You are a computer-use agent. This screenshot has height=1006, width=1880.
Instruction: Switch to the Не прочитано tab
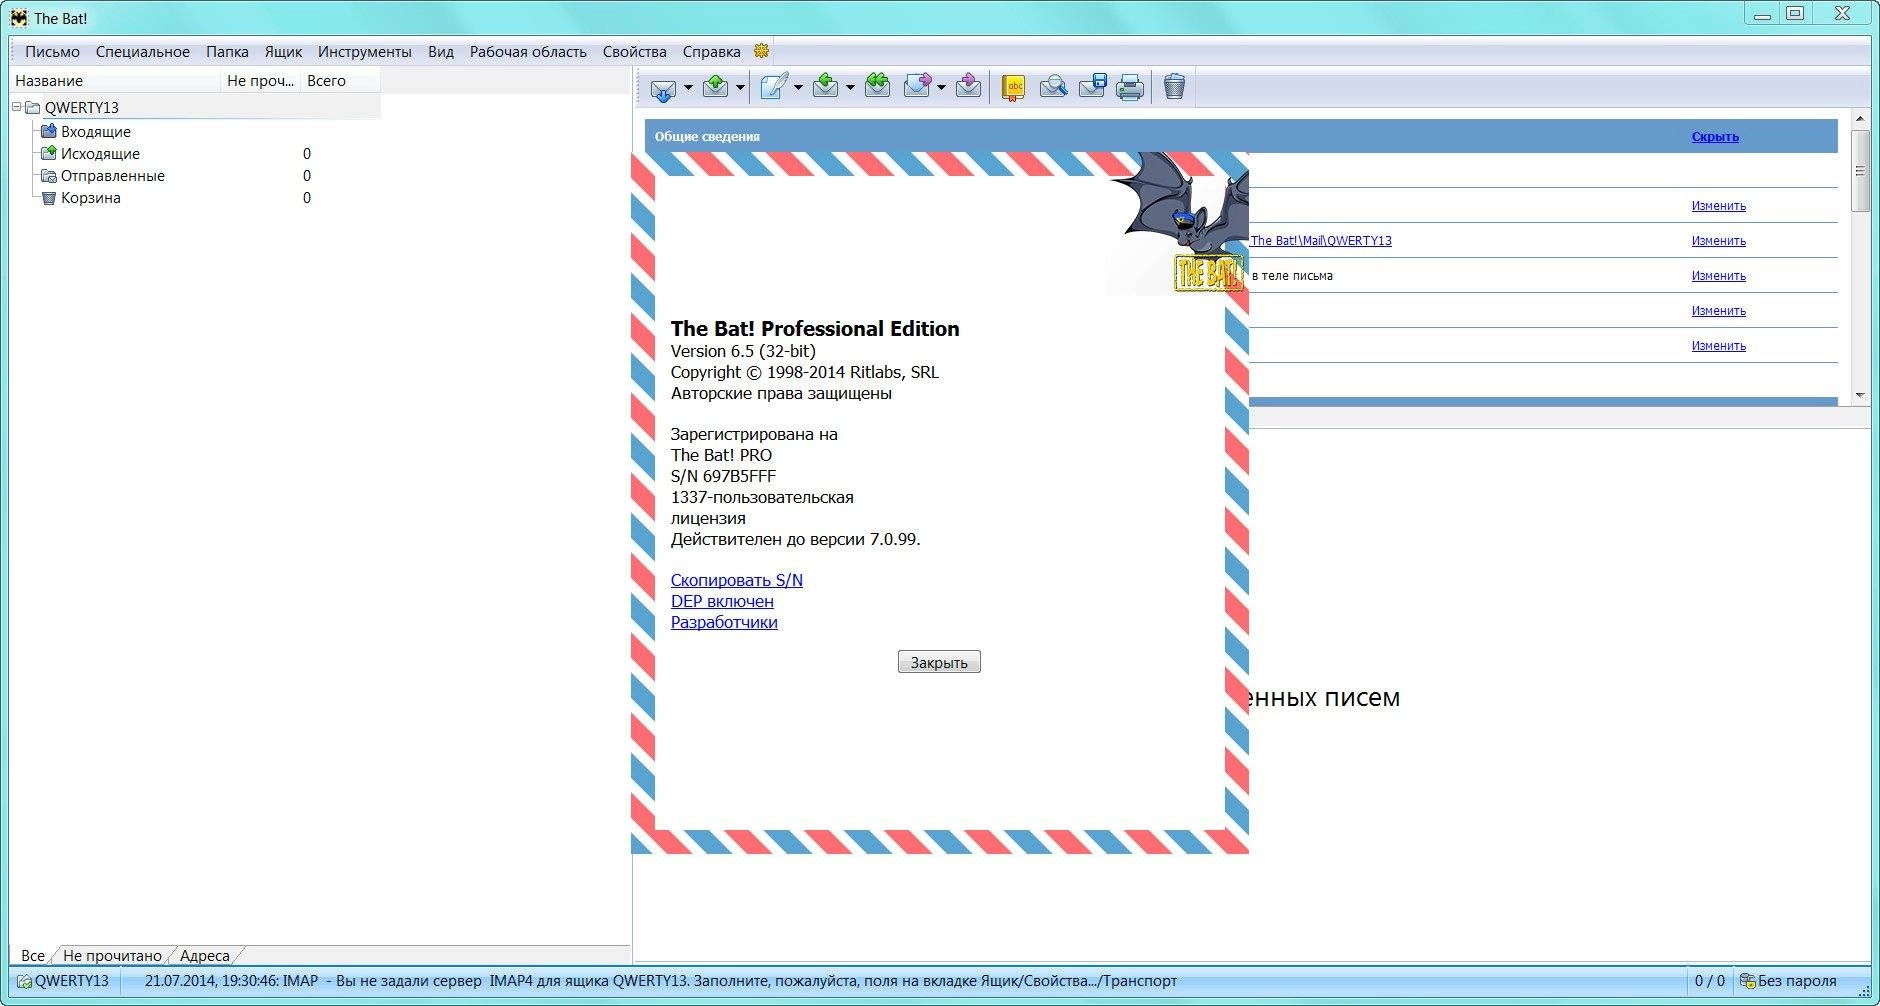112,955
